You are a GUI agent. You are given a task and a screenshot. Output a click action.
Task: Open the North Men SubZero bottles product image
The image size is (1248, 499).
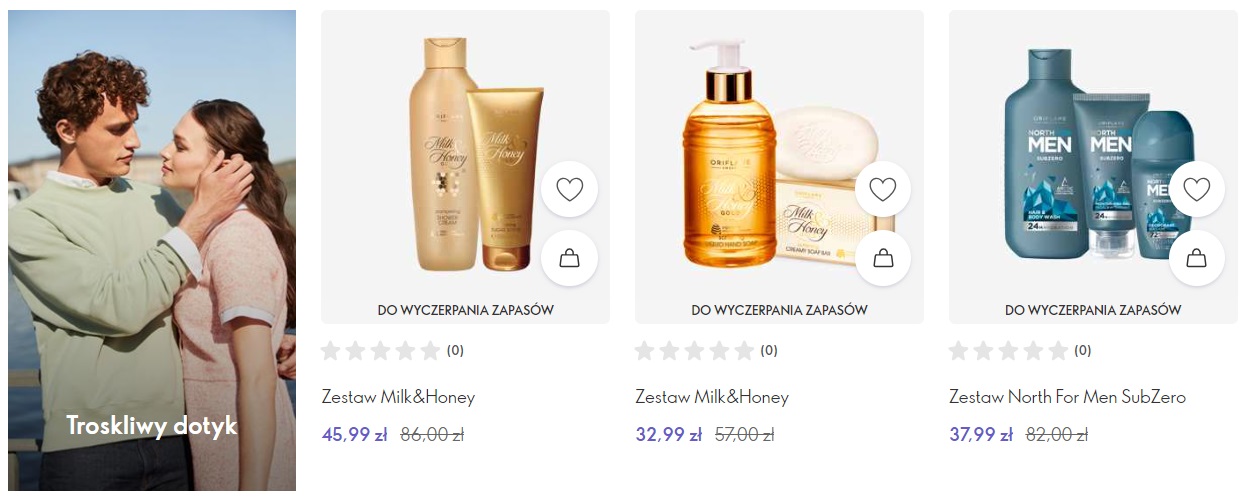point(1093,154)
